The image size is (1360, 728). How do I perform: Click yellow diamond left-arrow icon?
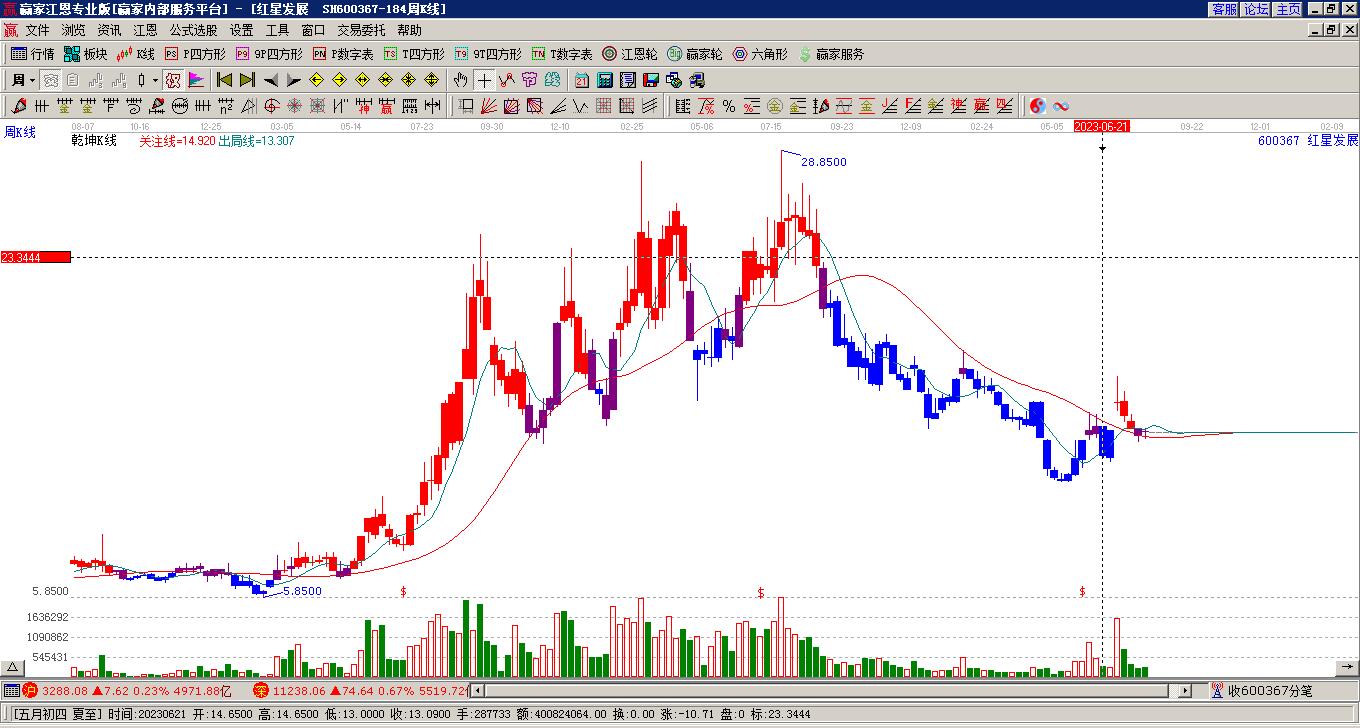pos(316,80)
